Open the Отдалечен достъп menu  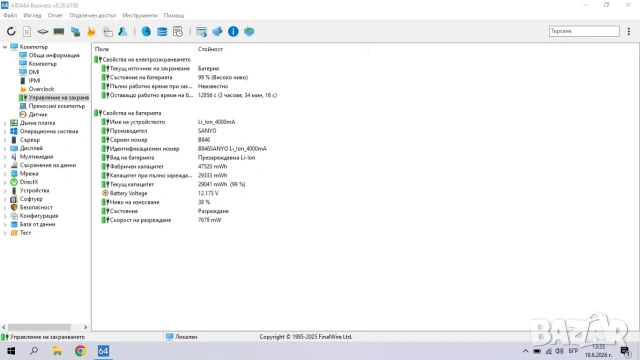coord(93,16)
